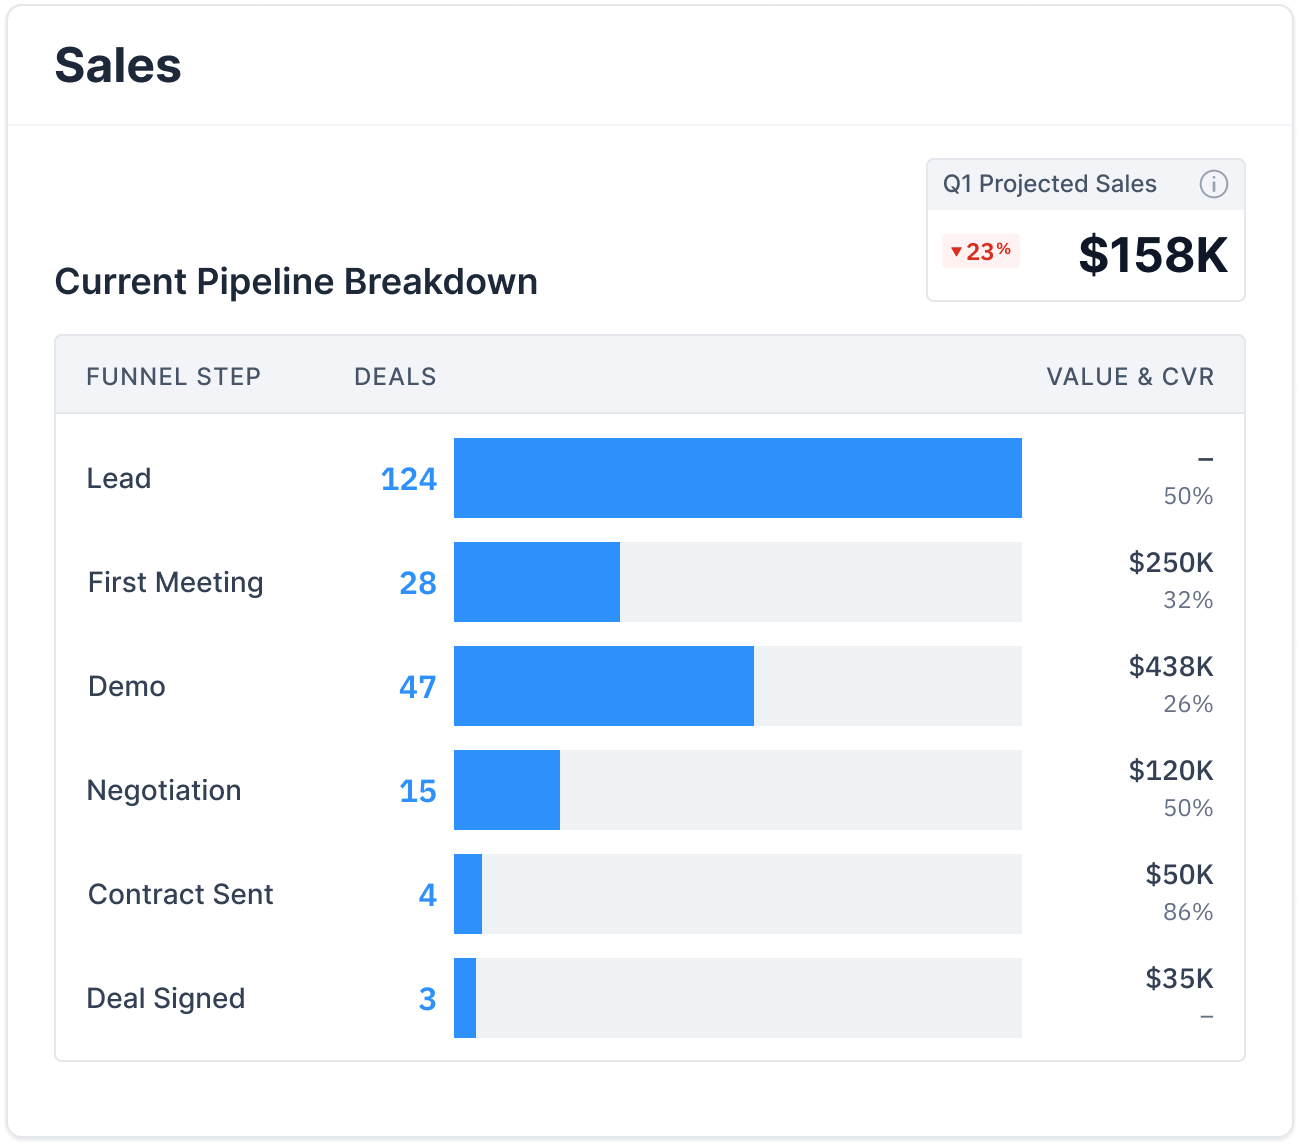Open the Demo deals count 47

click(x=417, y=687)
